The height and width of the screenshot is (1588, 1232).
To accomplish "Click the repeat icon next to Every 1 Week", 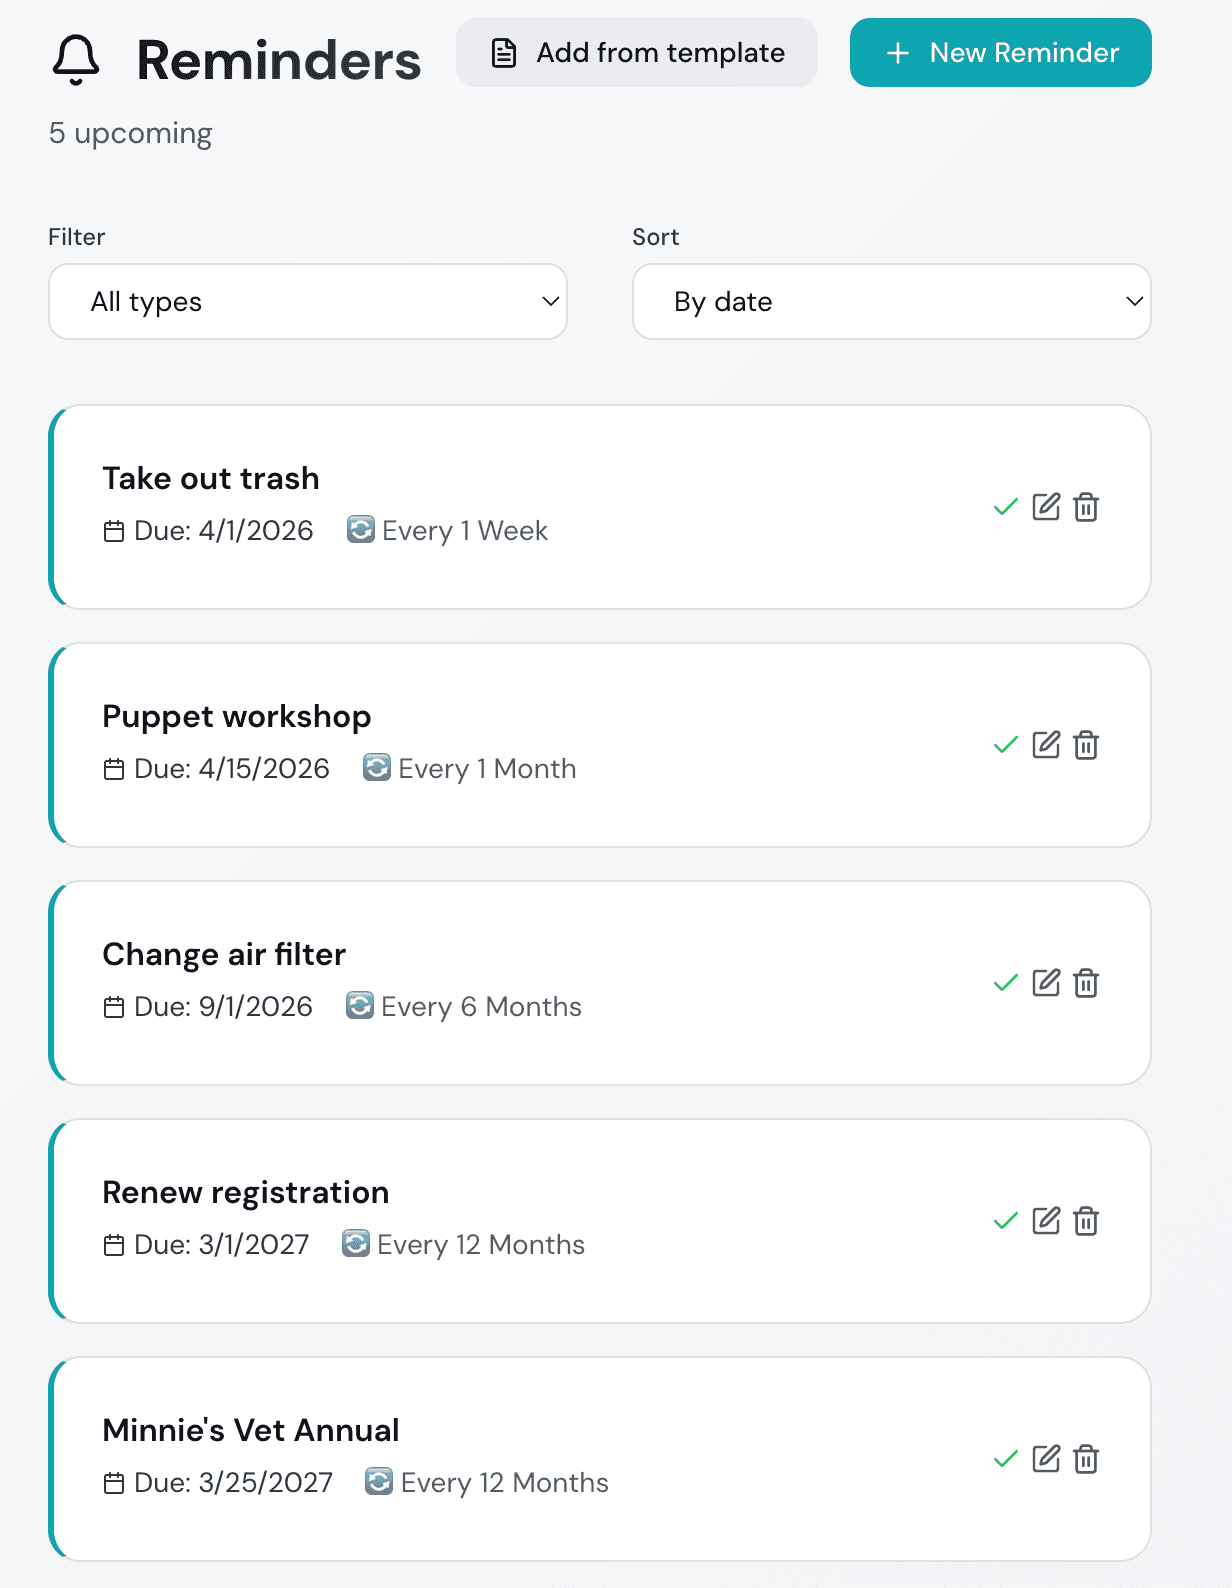I will coord(360,529).
